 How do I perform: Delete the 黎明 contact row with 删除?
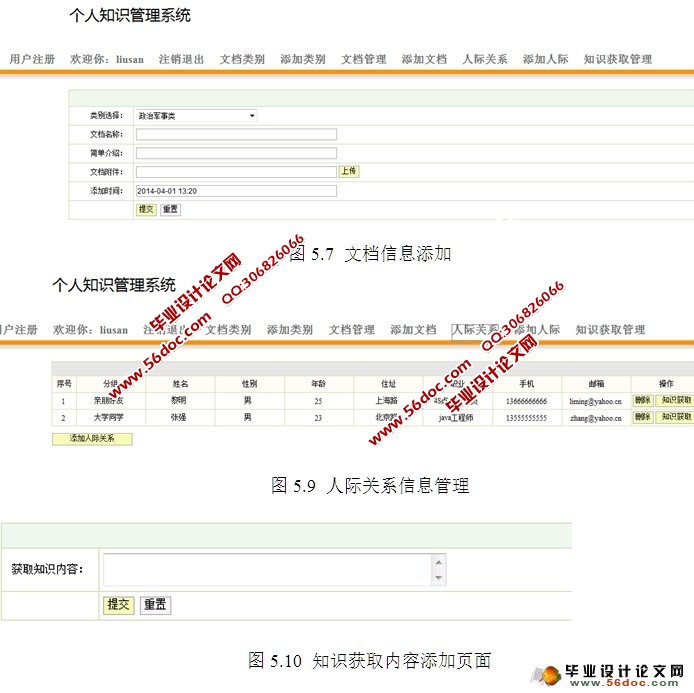click(642, 400)
